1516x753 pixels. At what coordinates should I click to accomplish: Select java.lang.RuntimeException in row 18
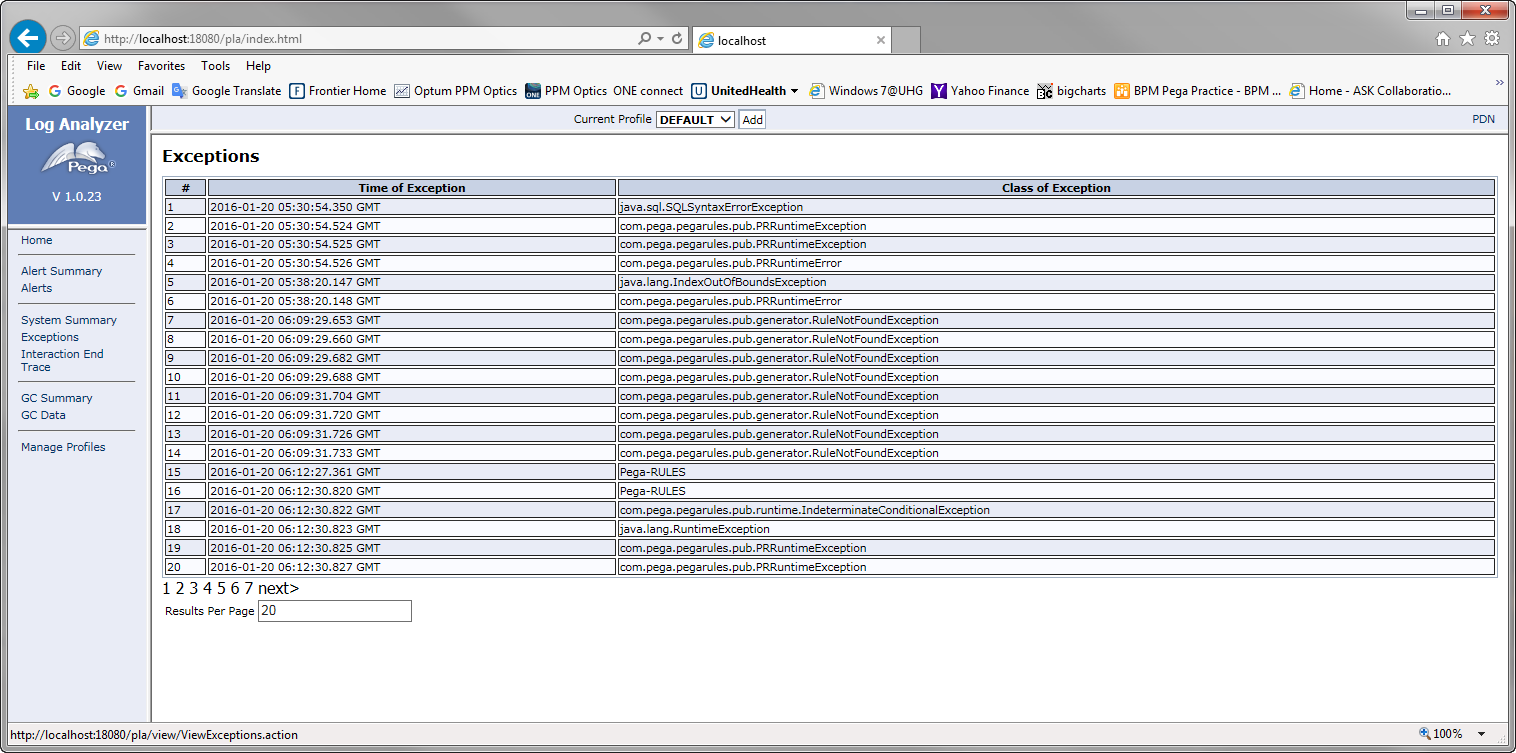coord(695,529)
